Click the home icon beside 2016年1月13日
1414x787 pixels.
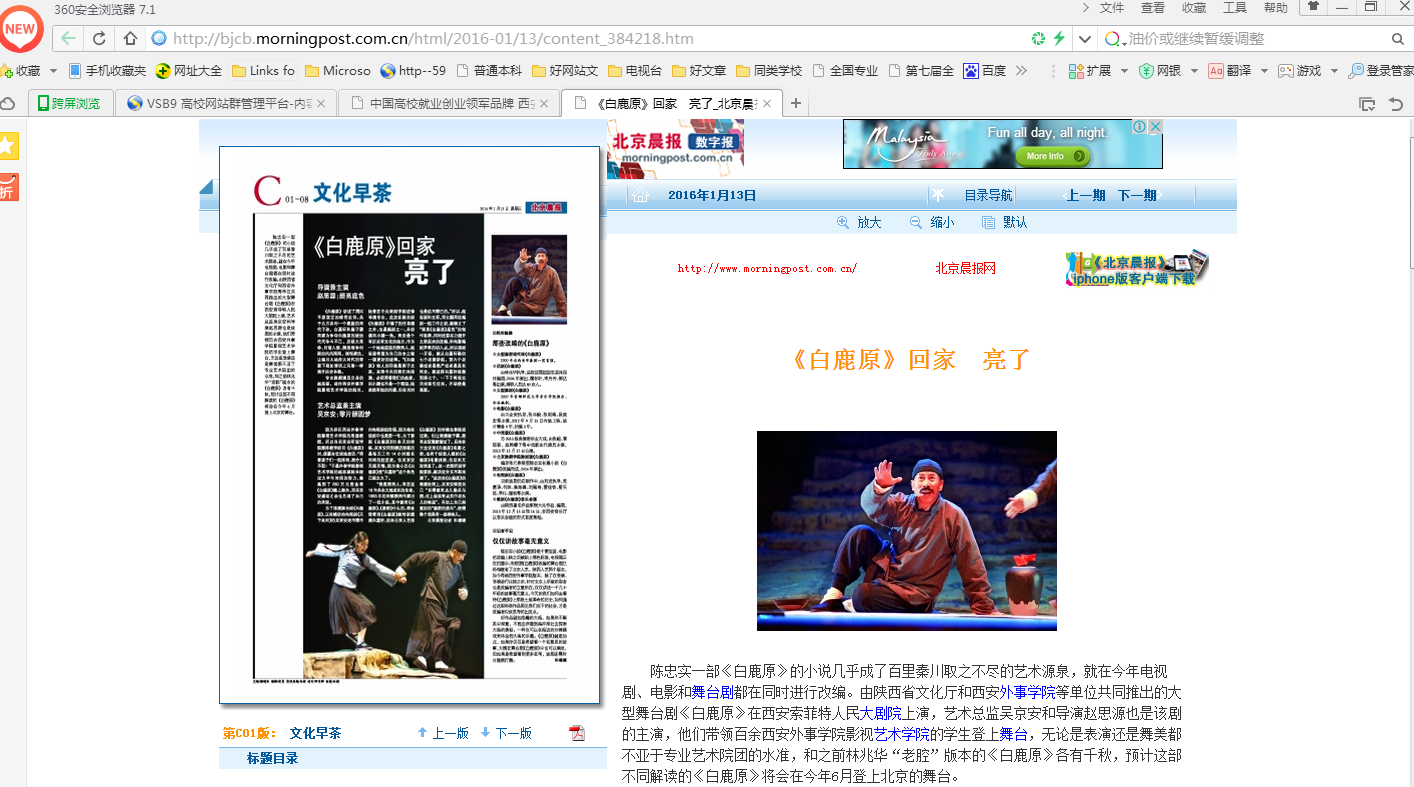(x=641, y=195)
